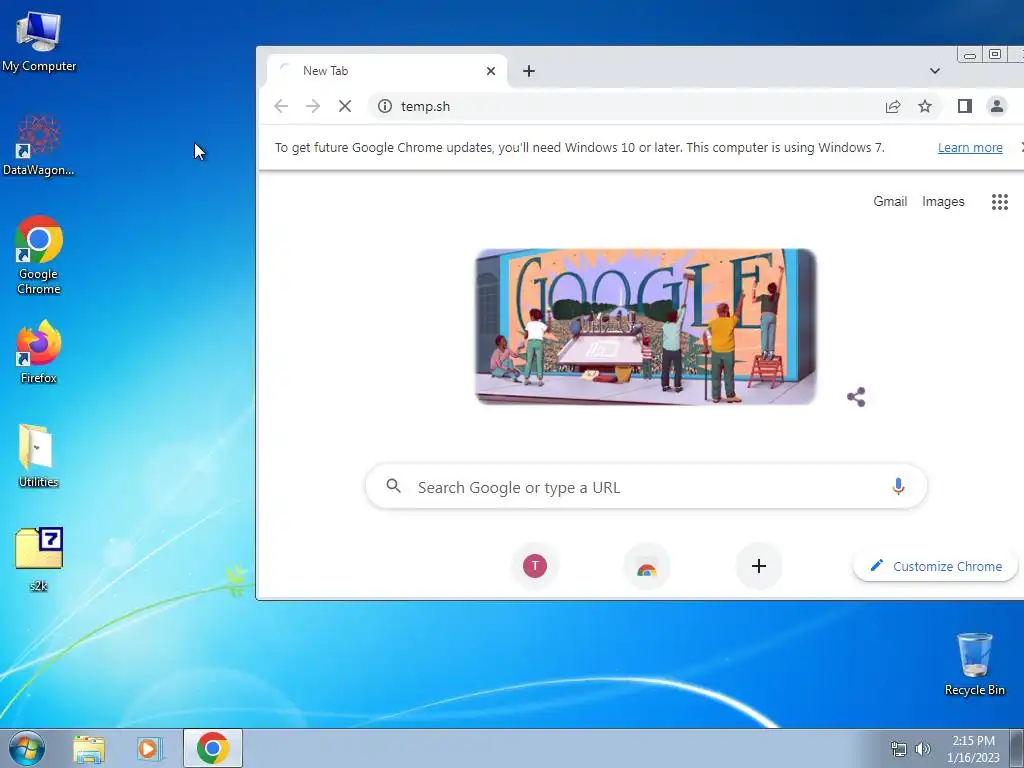
Task: Open the Windows Start menu
Action: coord(27,748)
